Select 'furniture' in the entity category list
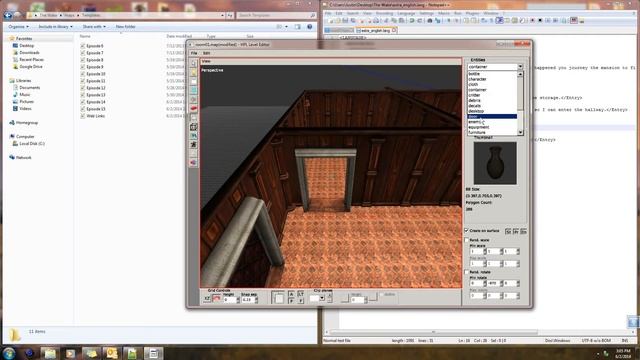Screen dimensions: 640x360 (x=492, y=132)
